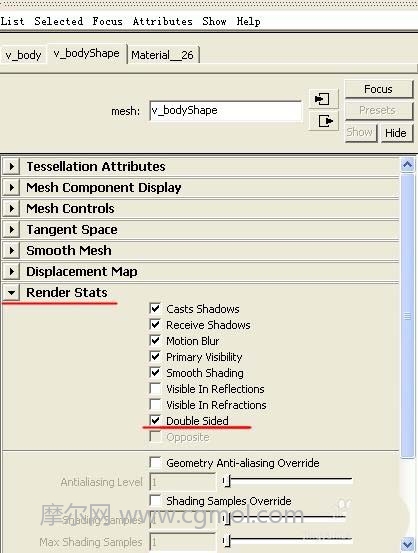Screen dimensions: 418x553
Task: Collapse the Render Stats section
Action: tap(11, 292)
